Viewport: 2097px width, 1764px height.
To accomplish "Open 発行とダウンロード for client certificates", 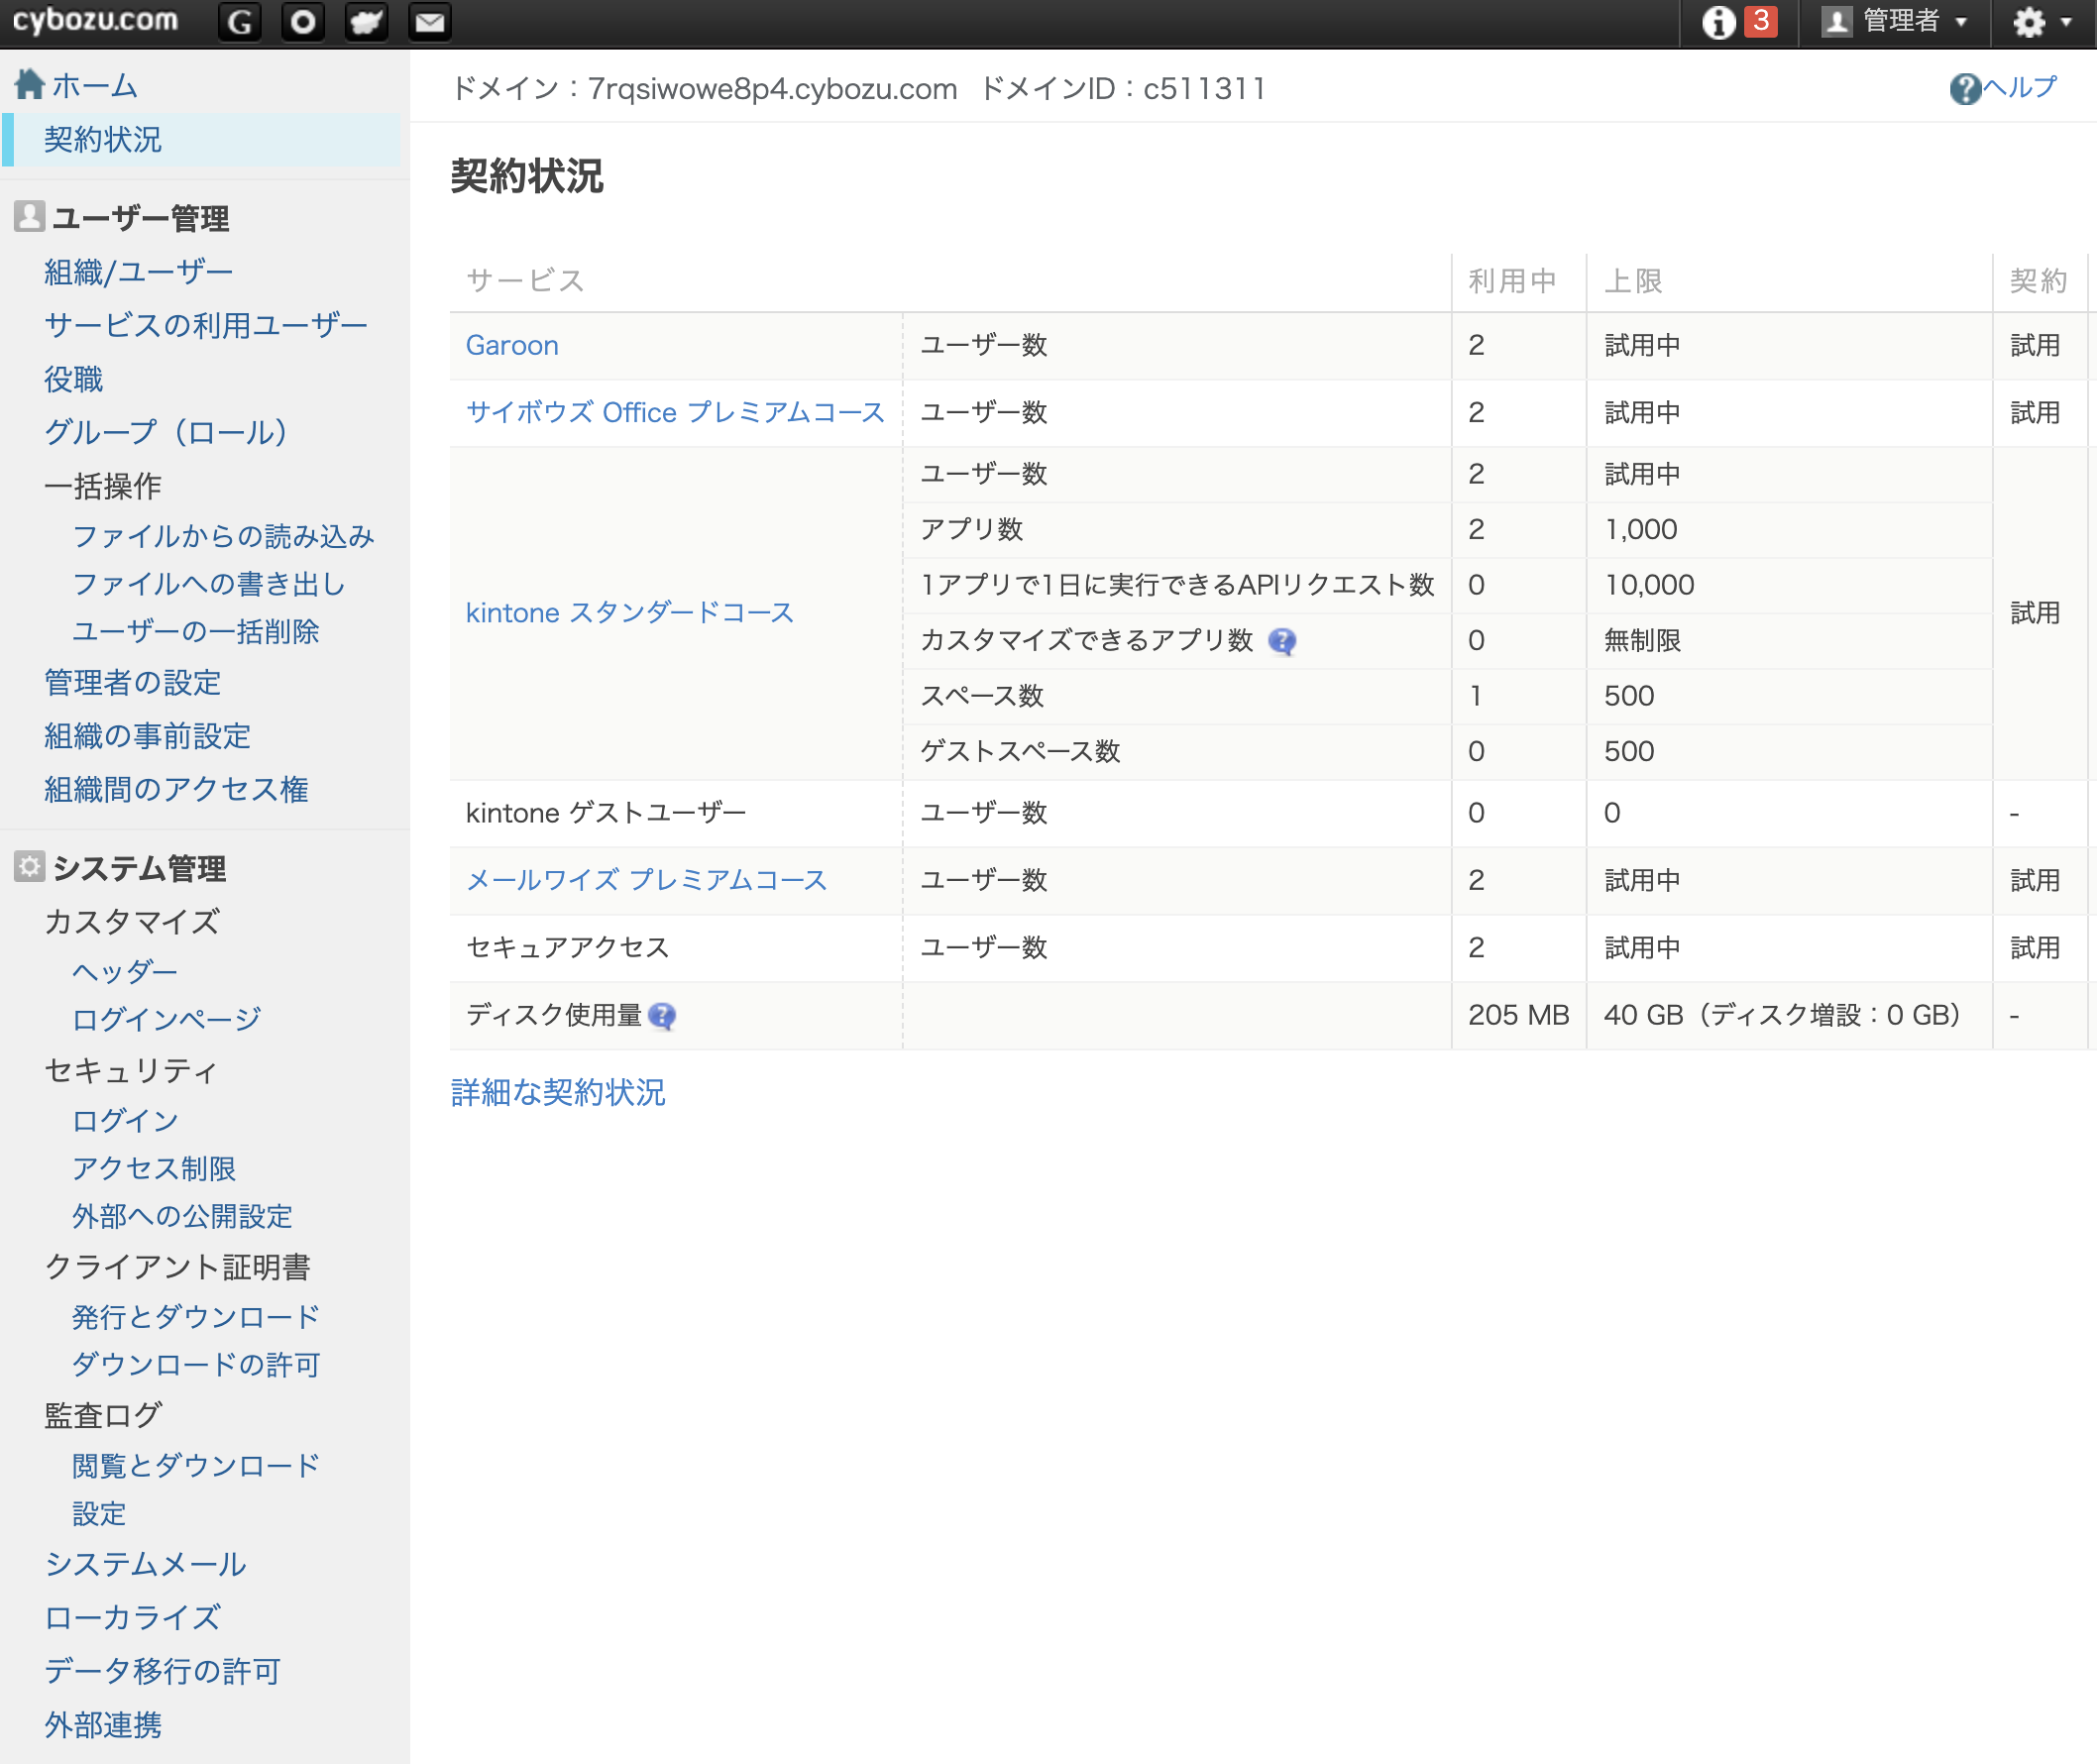I will pyautogui.click(x=195, y=1318).
